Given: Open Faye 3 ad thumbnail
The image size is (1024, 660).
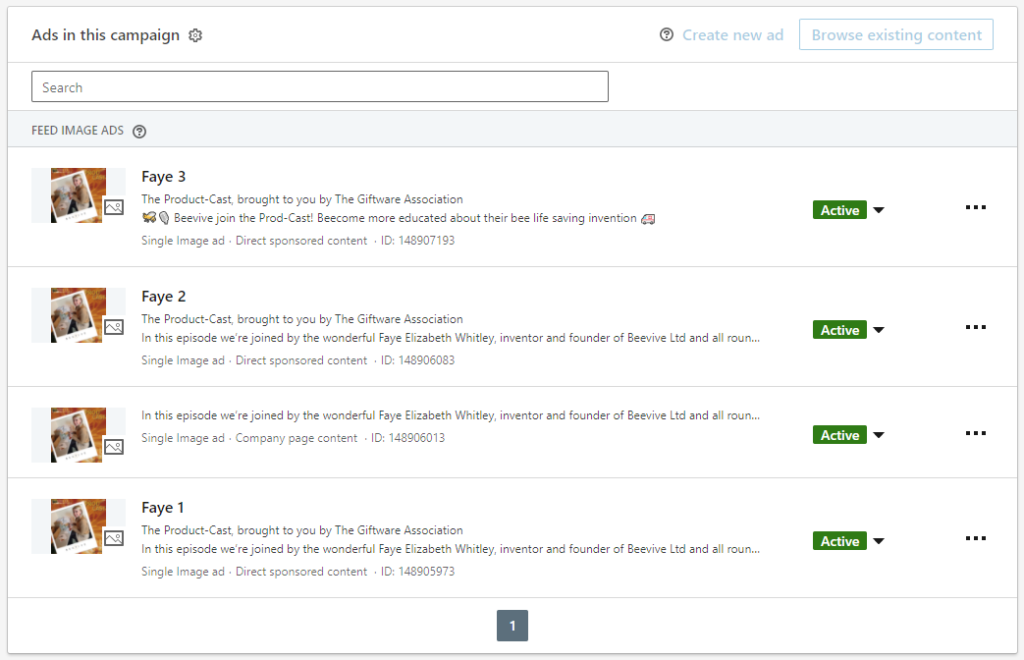Looking at the screenshot, I should tap(78, 196).
